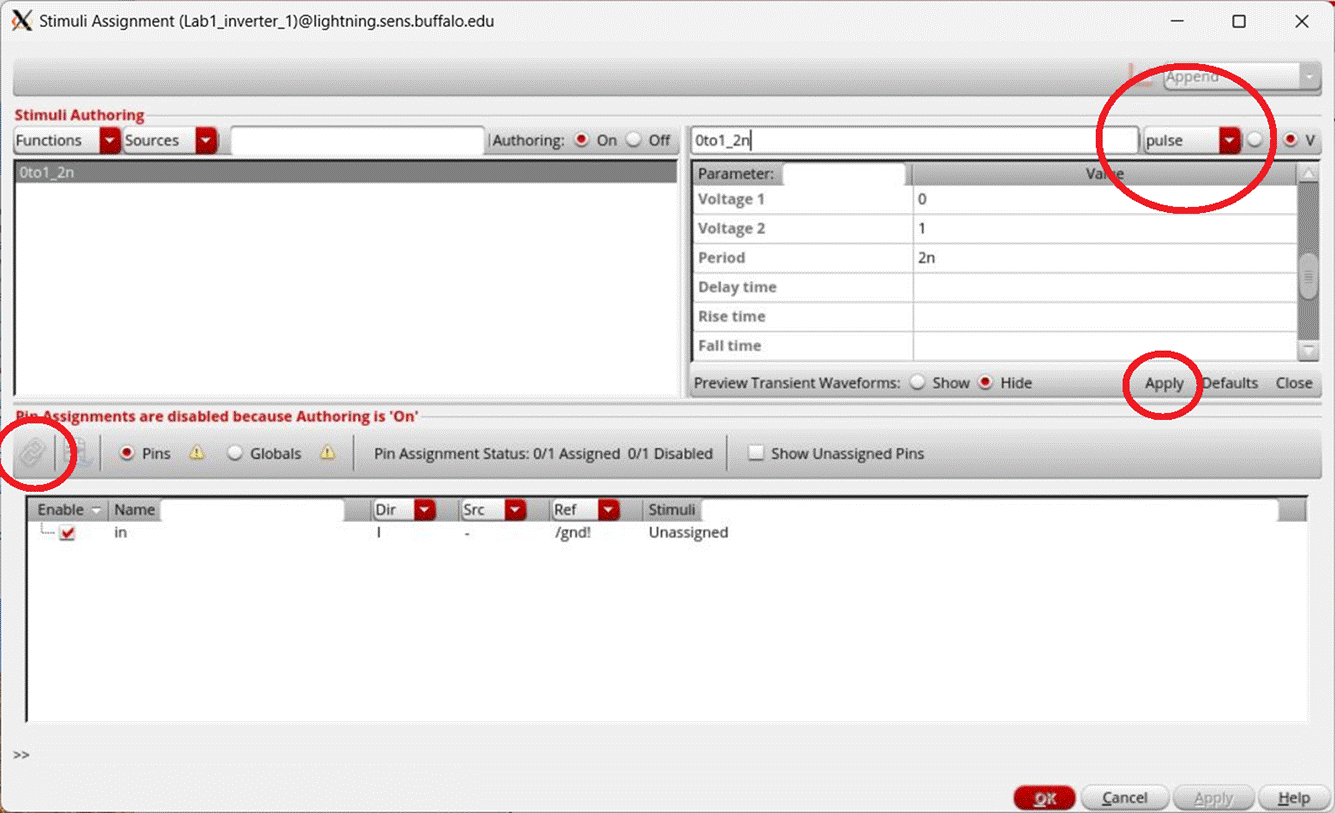Click the Enable column sort arrow

(x=96, y=510)
